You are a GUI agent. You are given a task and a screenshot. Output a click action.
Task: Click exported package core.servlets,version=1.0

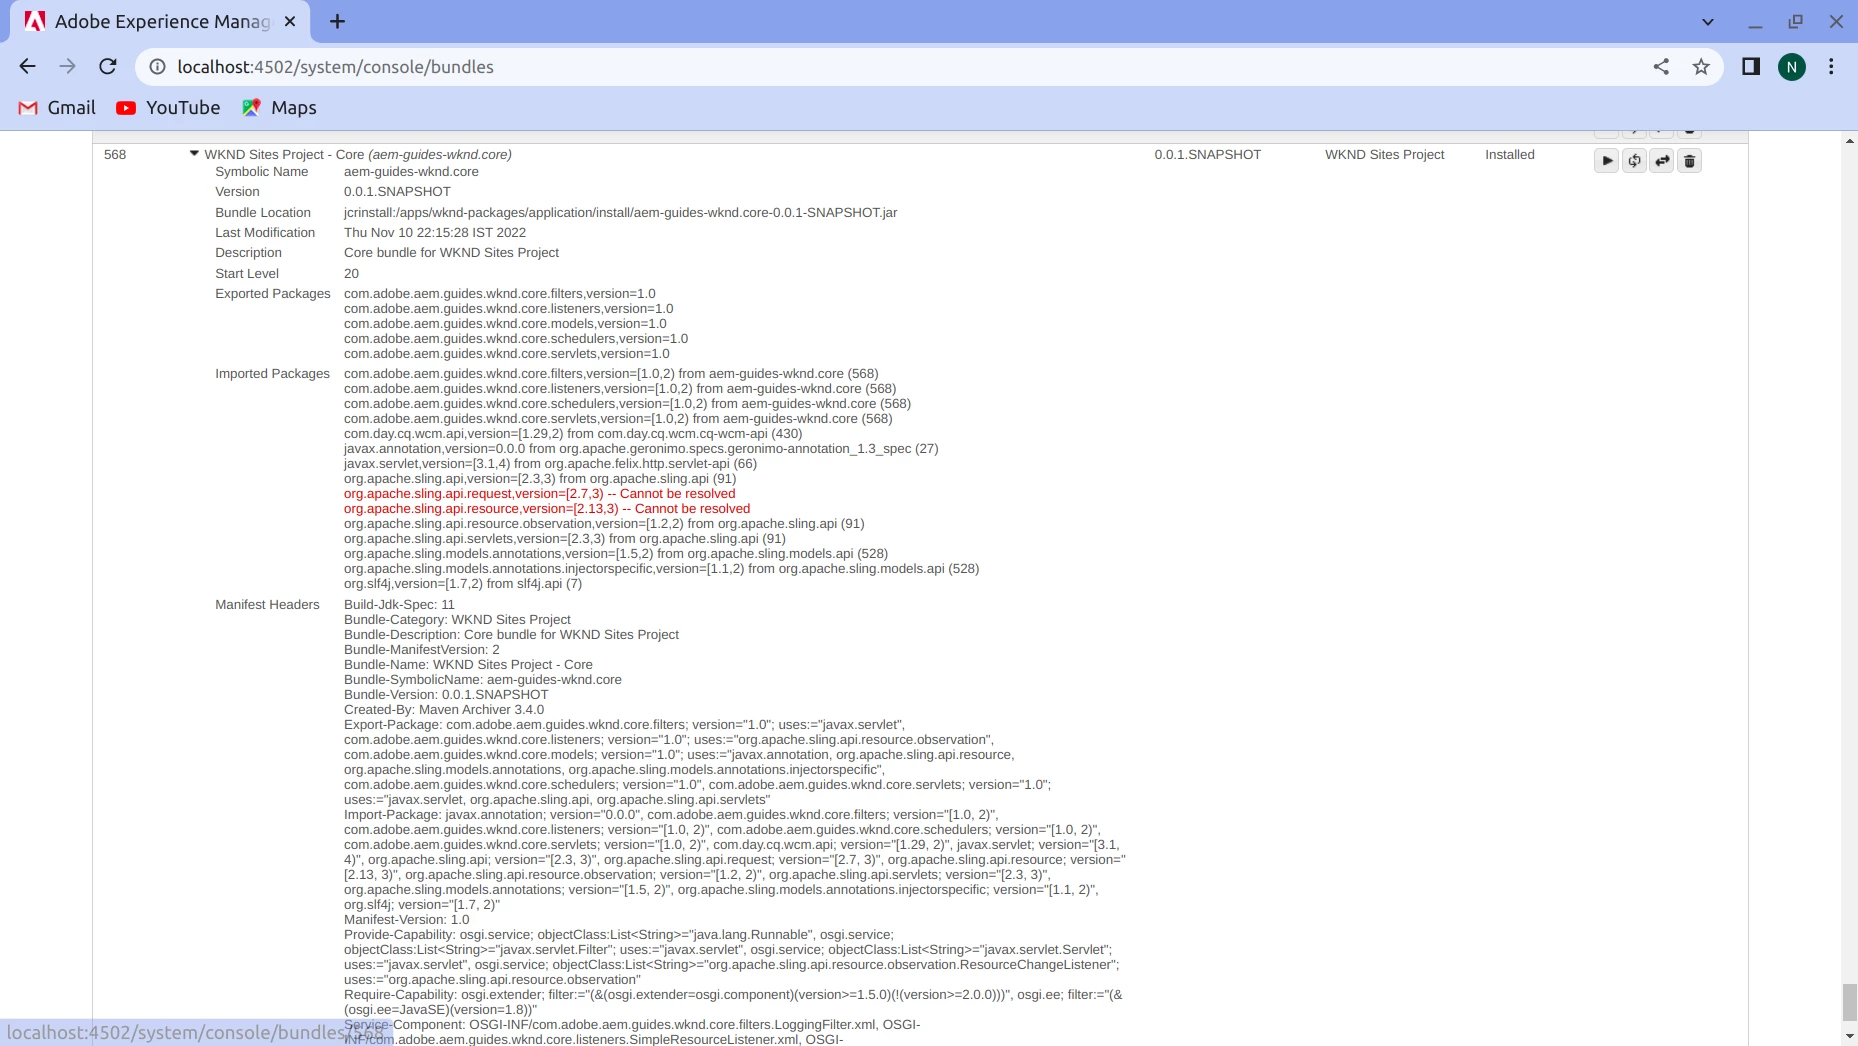(x=507, y=354)
